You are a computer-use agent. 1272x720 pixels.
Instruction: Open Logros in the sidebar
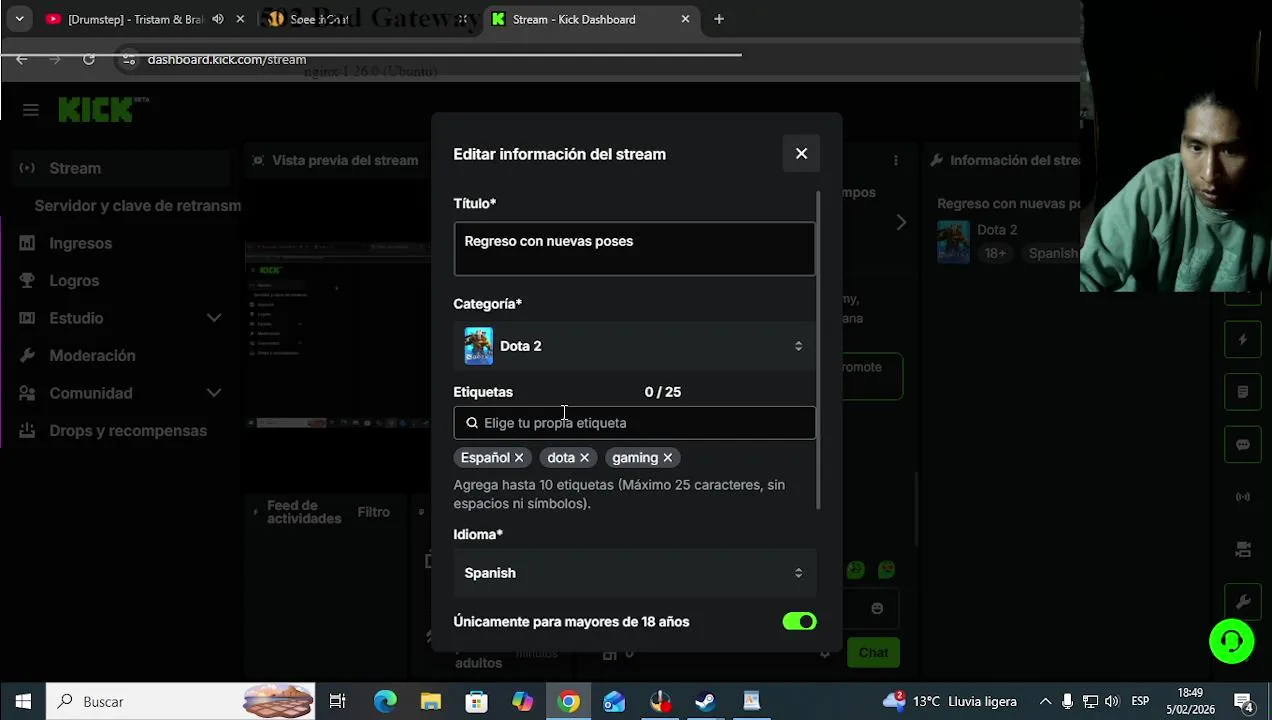(74, 281)
